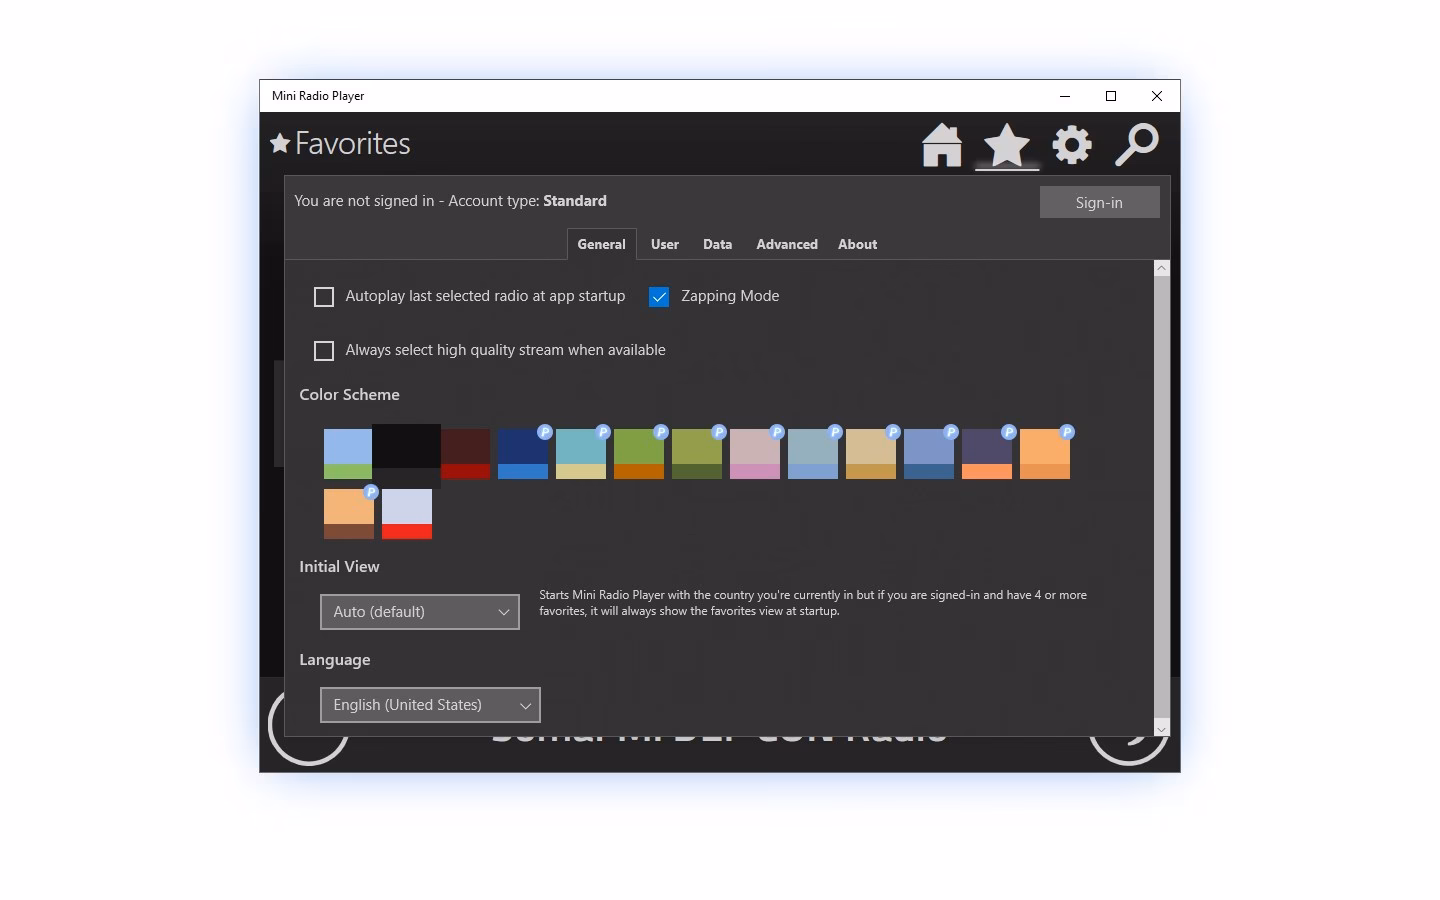The height and width of the screenshot is (900, 1440).
Task: Open the Advanced tab
Action: (x=787, y=244)
